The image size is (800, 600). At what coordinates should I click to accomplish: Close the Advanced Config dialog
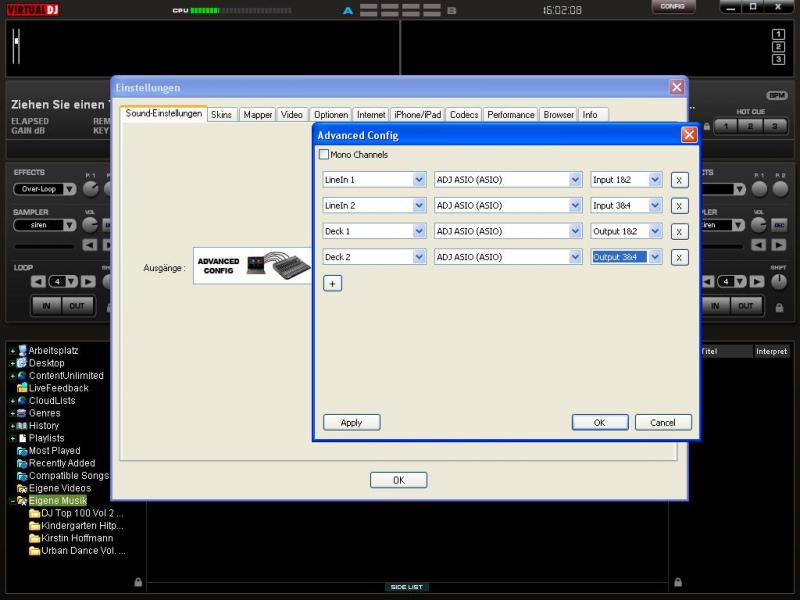pos(689,135)
